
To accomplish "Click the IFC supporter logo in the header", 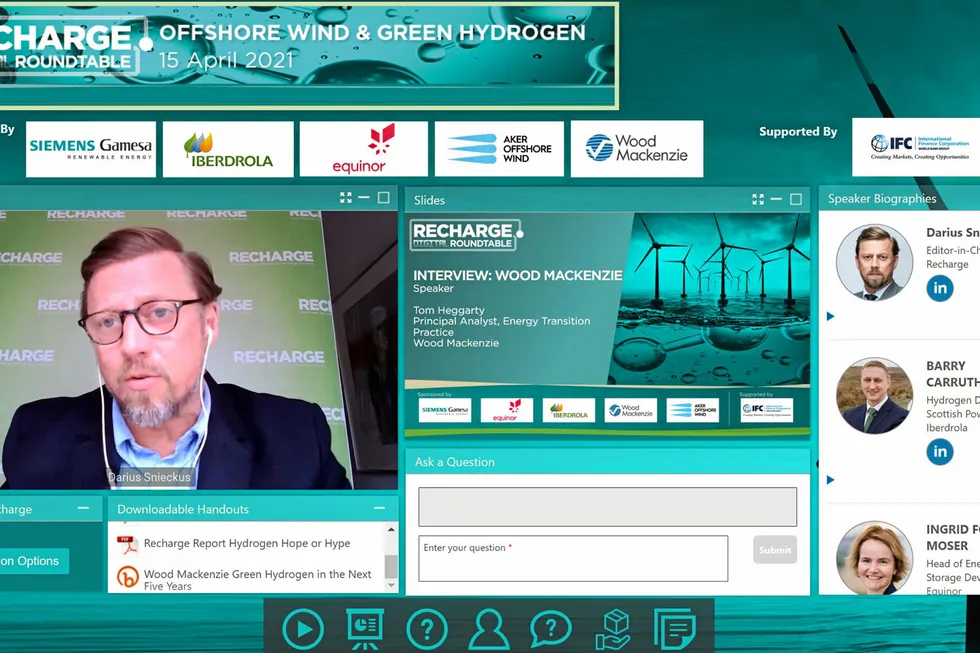I will pos(916,147).
